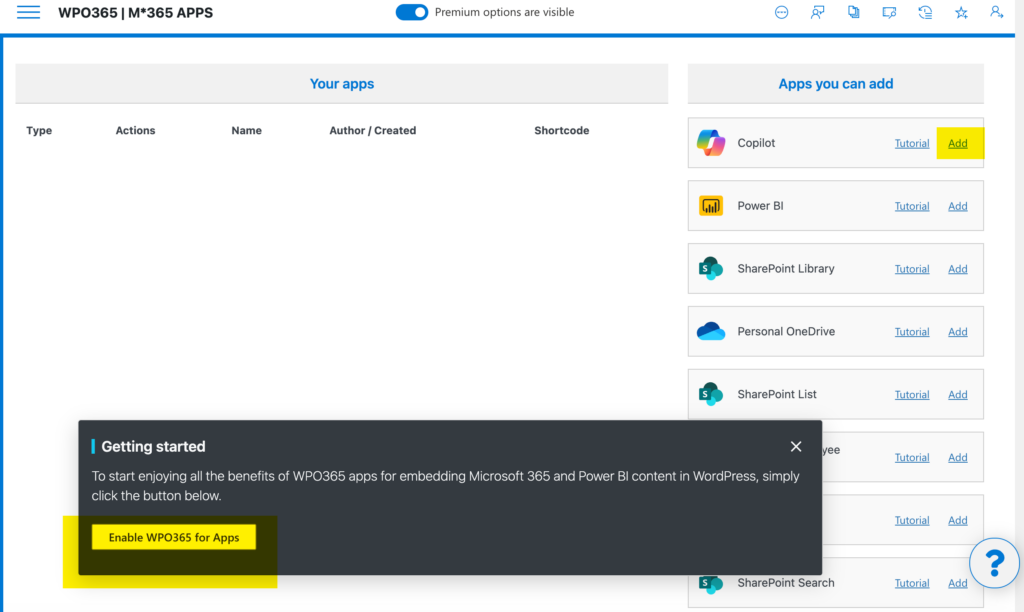Click the SharePoint Search app name
This screenshot has height=612, width=1024.
pyautogui.click(x=786, y=582)
